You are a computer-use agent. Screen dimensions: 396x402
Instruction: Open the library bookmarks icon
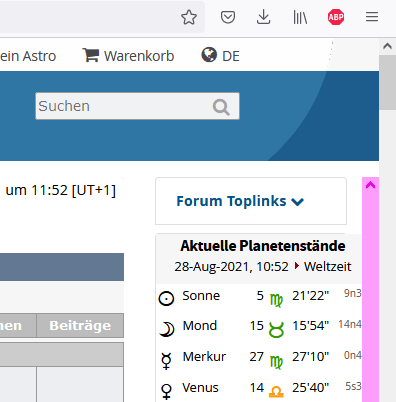tap(300, 17)
